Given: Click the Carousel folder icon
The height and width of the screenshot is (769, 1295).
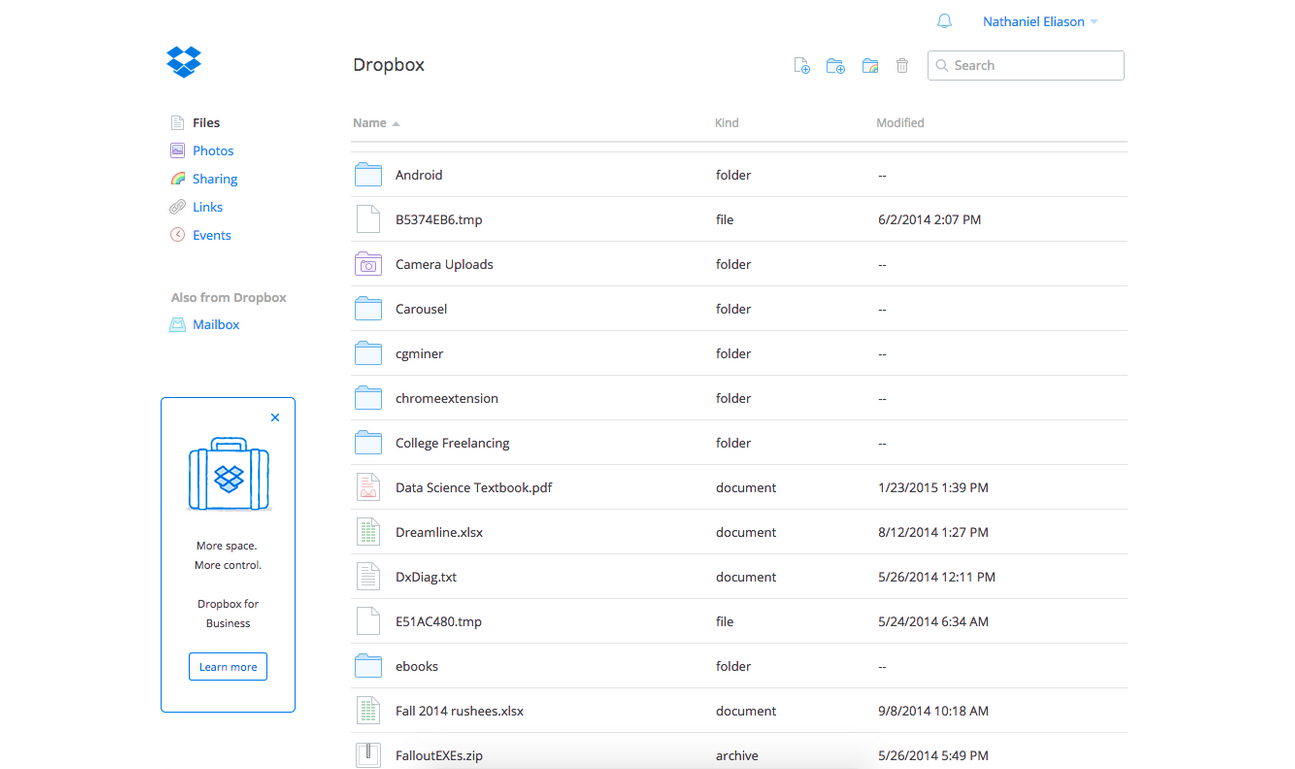Looking at the screenshot, I should coord(368,309).
